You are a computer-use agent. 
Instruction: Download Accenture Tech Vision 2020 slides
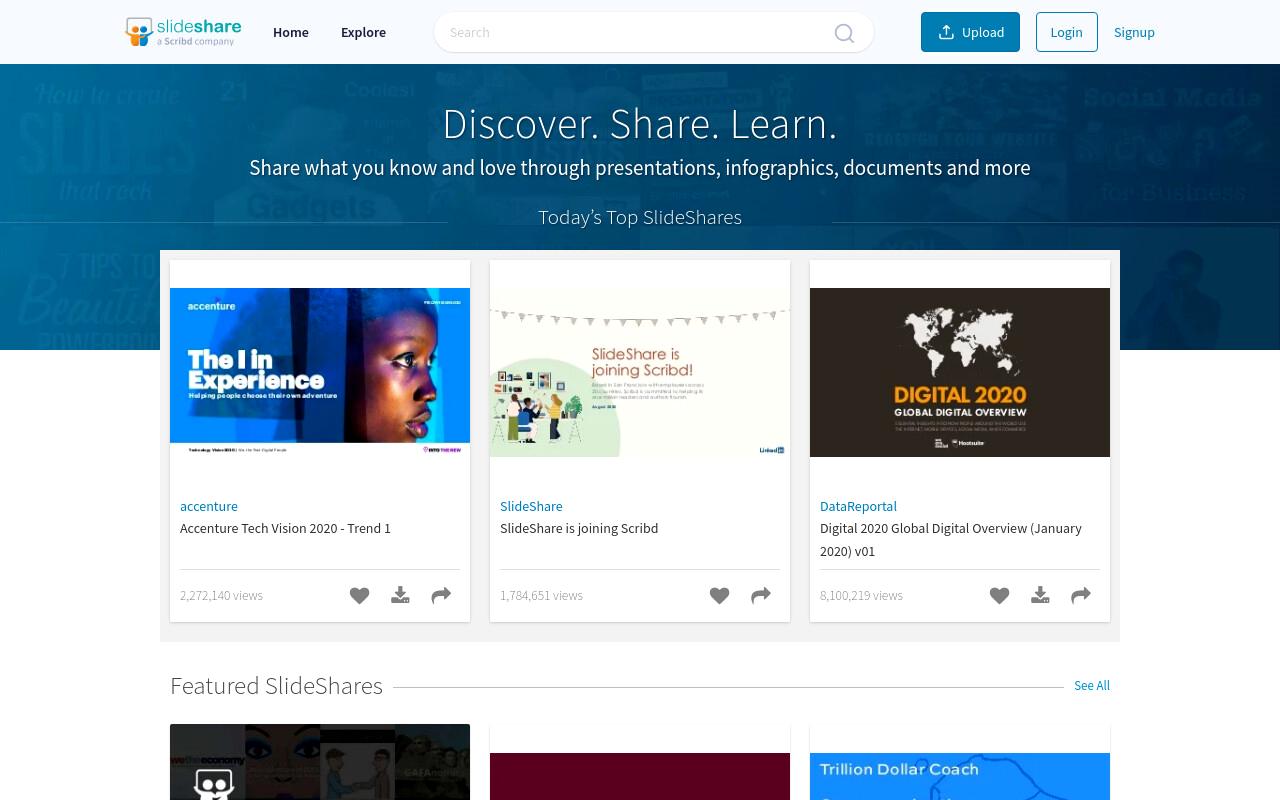[400, 595]
